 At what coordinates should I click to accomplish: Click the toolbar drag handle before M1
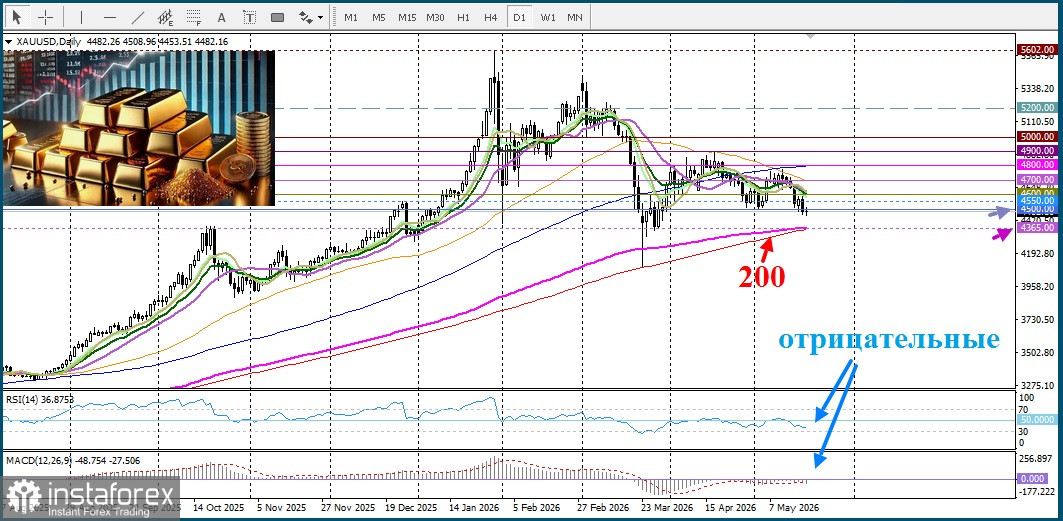click(x=336, y=17)
